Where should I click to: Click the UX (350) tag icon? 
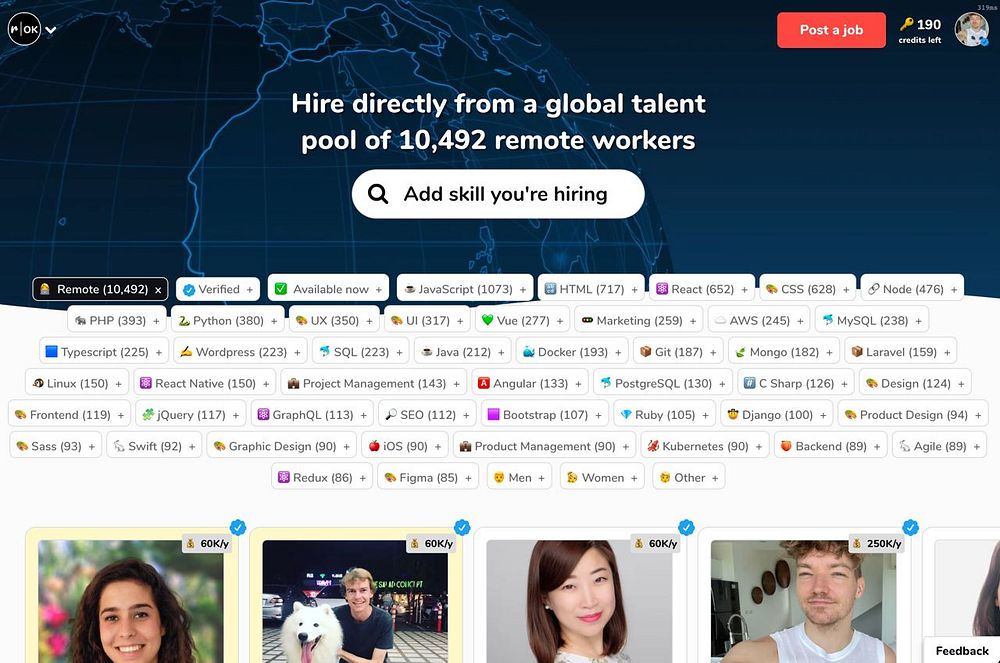tap(302, 321)
